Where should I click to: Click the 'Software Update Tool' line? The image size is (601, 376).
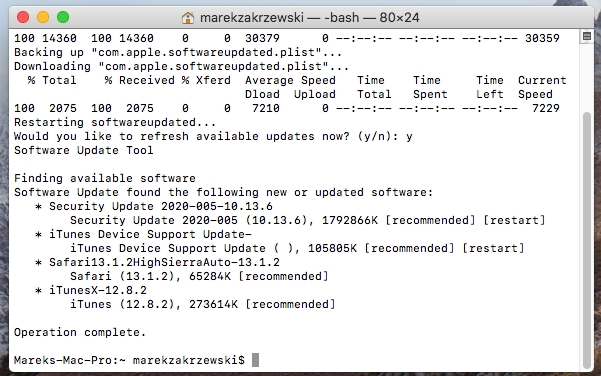(84, 150)
